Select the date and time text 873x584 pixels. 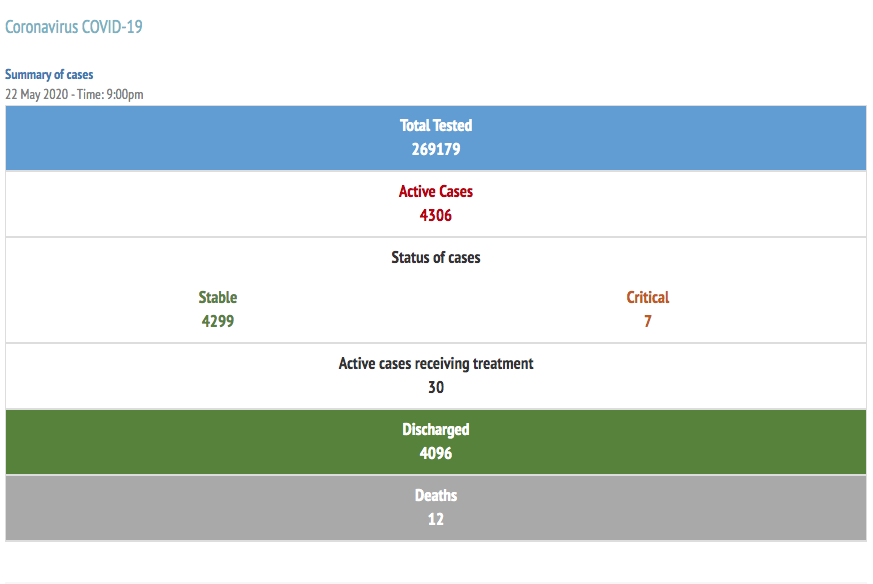[x=74, y=94]
